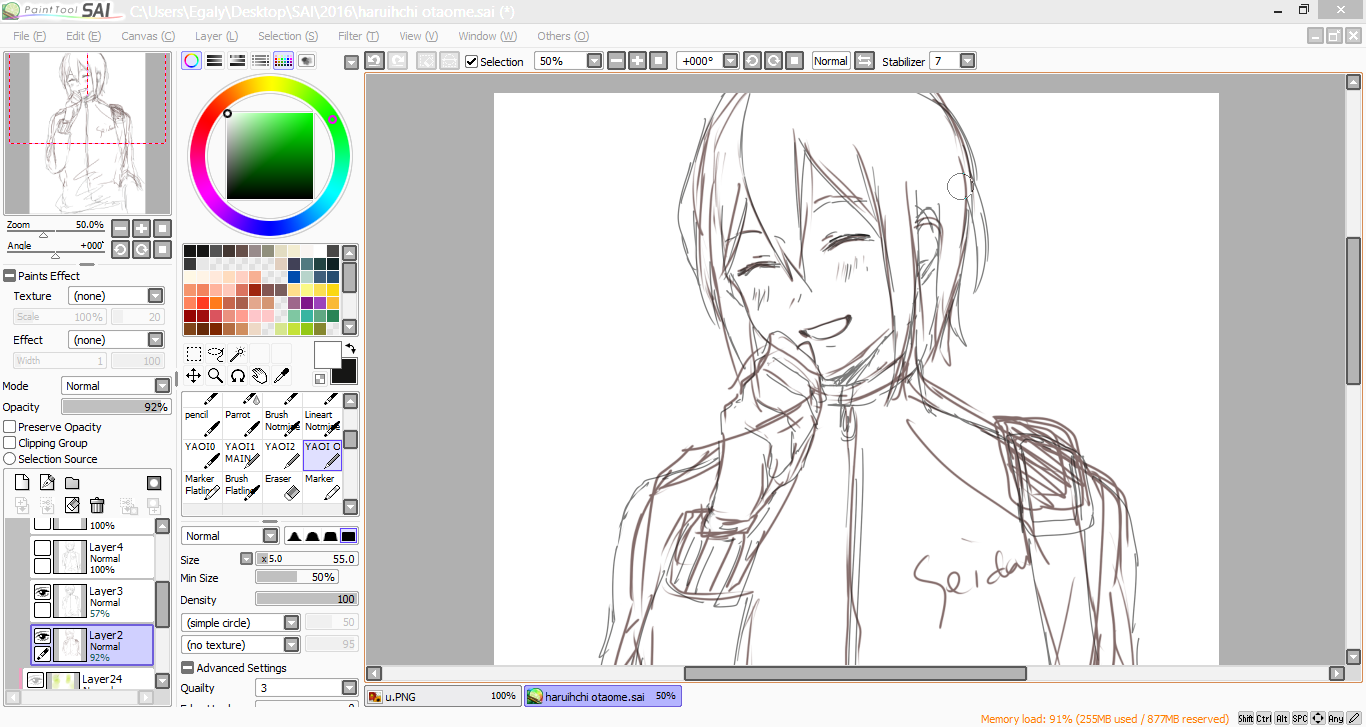Zoom in with plus button in navigator

point(141,228)
